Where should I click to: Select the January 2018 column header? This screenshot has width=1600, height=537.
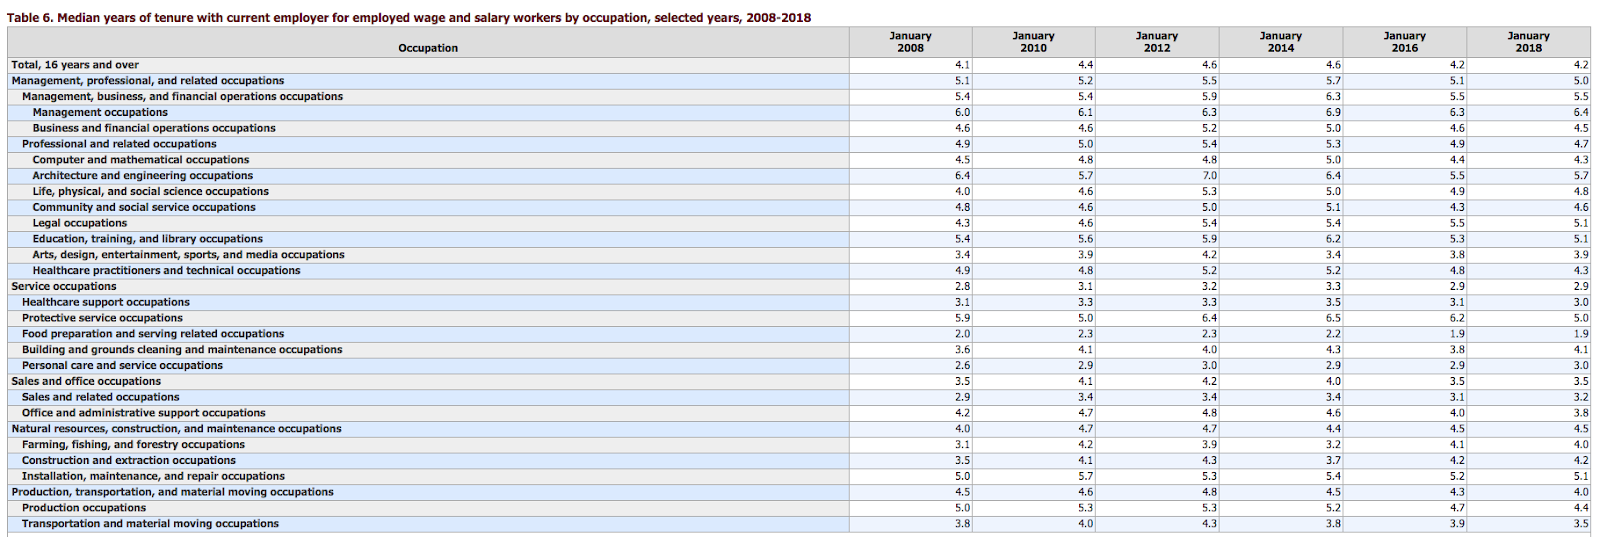point(1529,42)
